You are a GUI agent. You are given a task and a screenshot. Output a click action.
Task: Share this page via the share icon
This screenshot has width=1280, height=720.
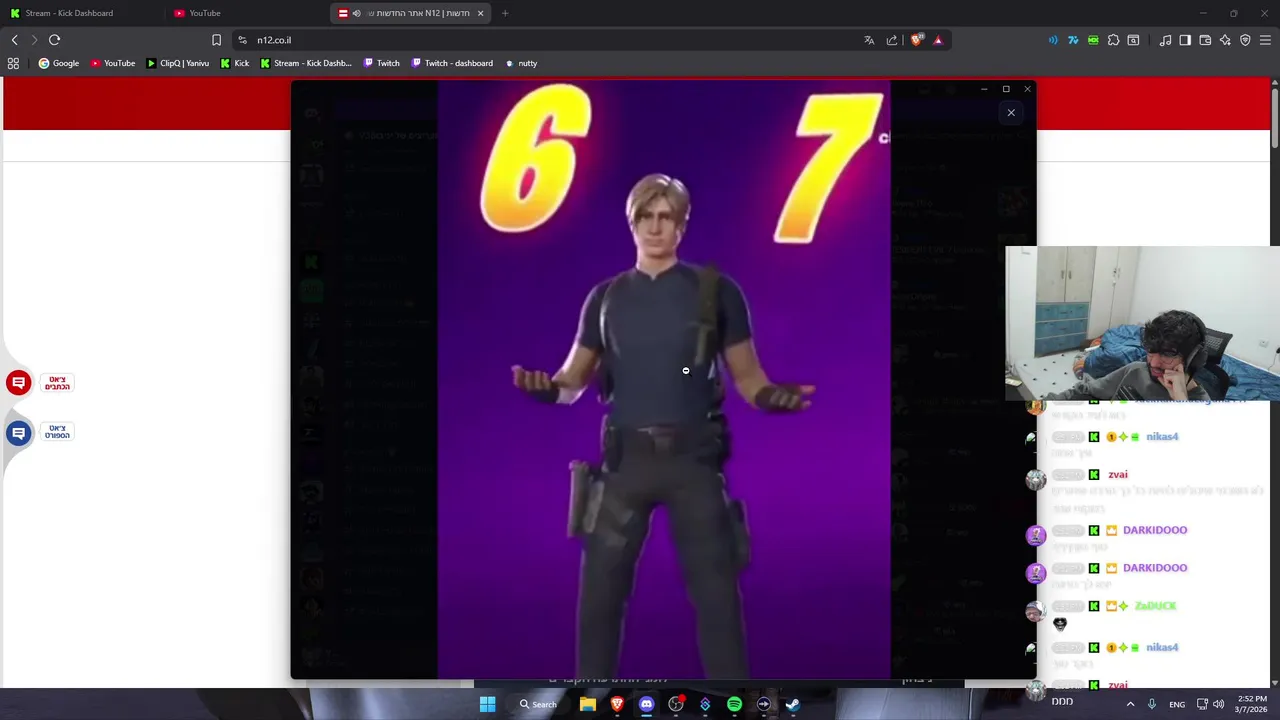(x=892, y=40)
